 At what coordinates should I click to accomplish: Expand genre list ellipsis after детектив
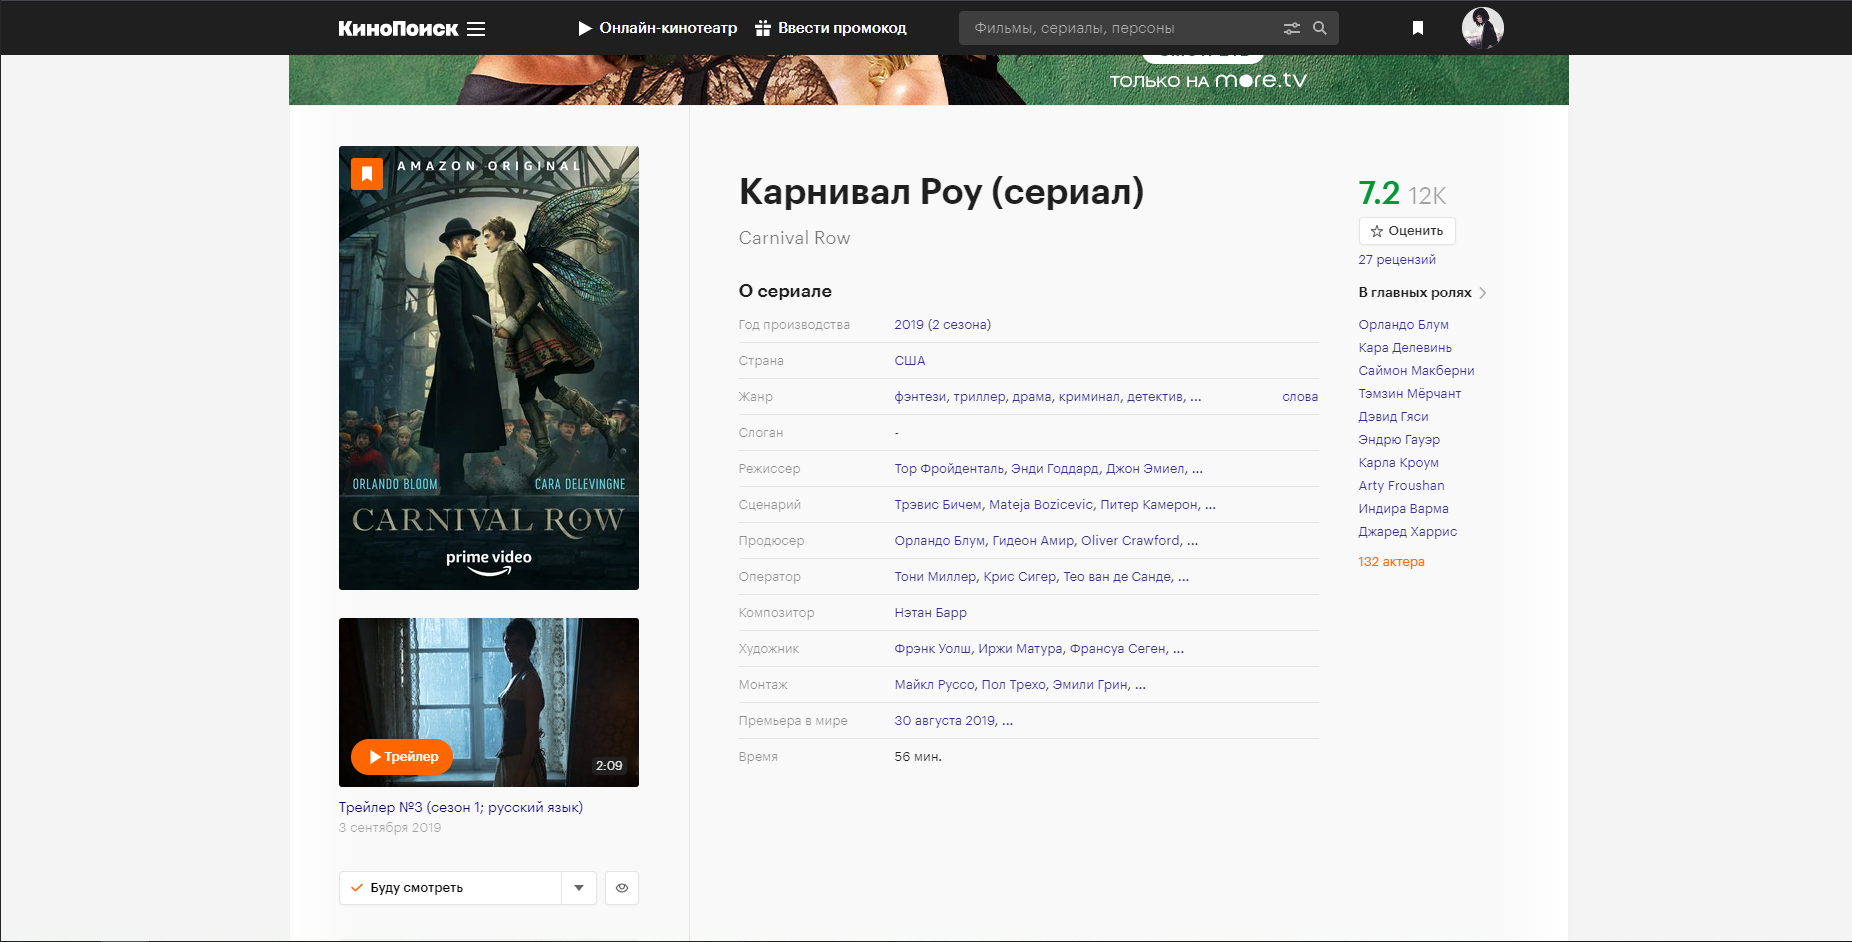(x=1196, y=398)
